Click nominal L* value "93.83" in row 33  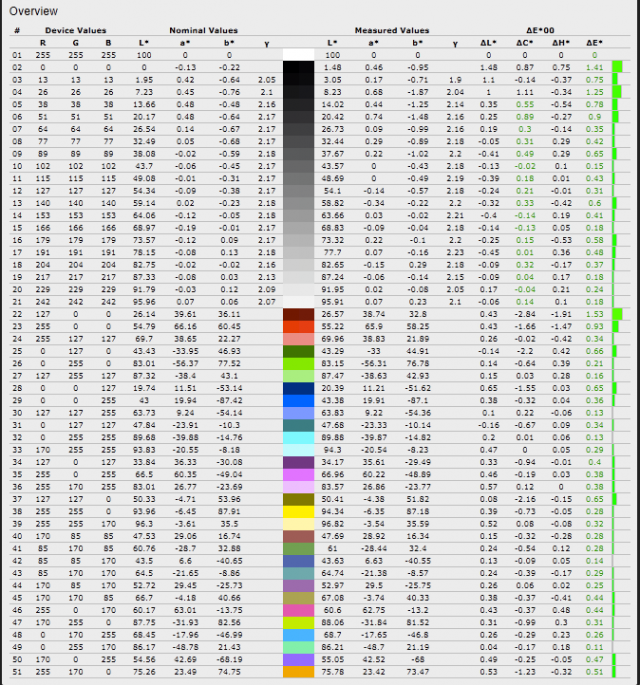coord(143,450)
